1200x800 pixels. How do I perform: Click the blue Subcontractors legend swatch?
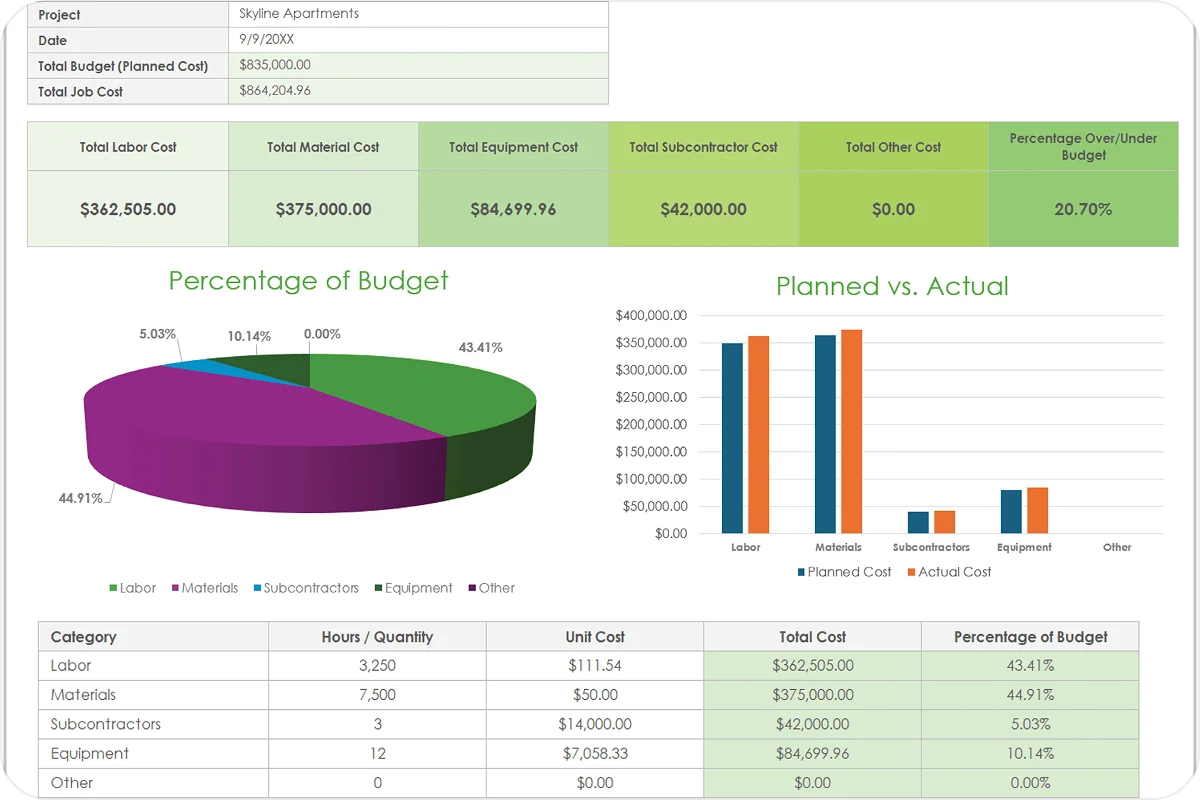257,589
